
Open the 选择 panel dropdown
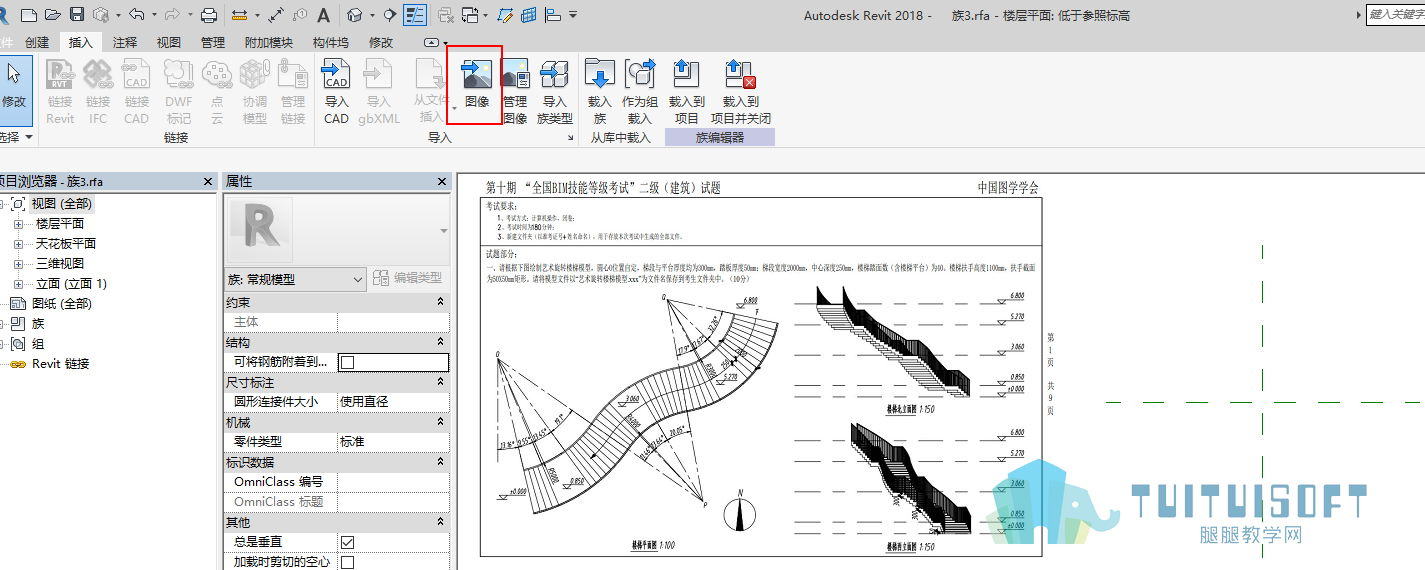click(x=16, y=137)
